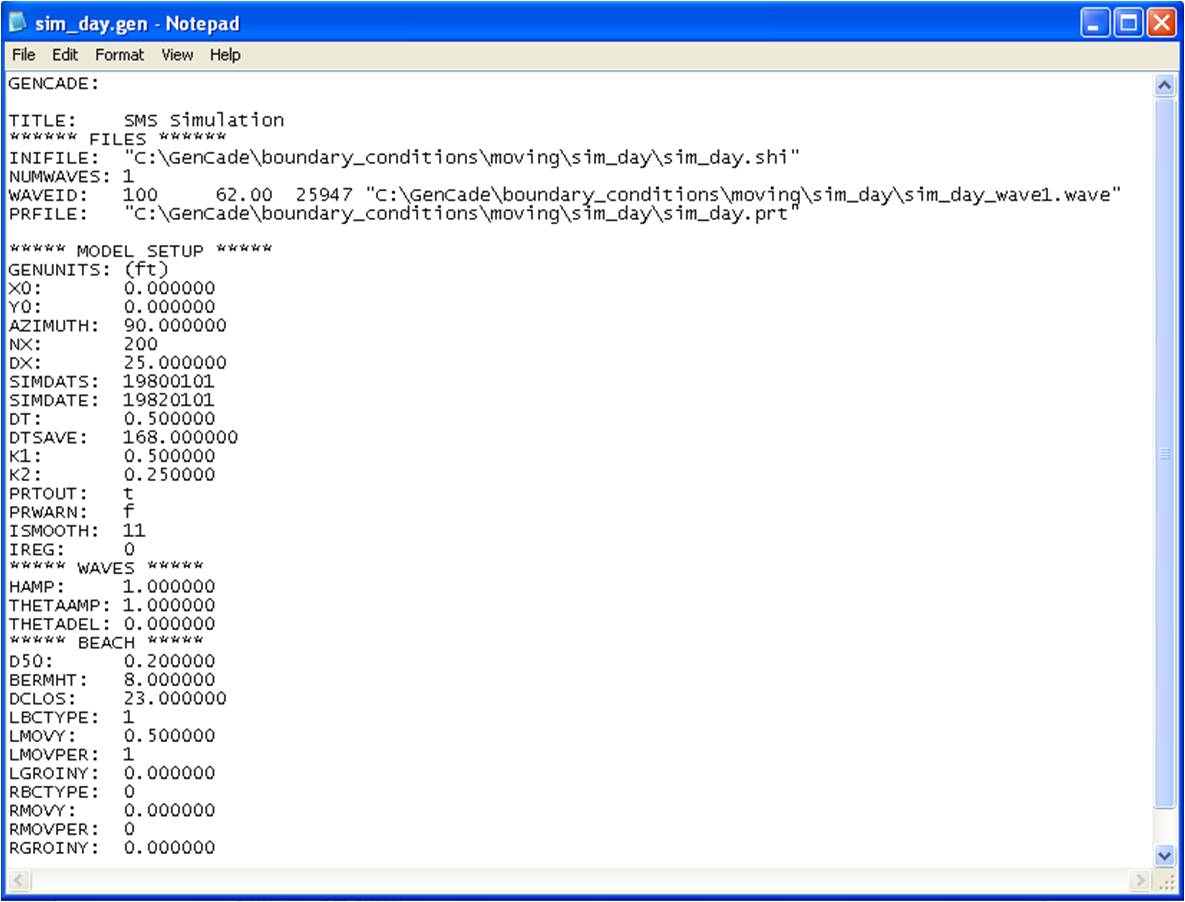The width and height of the screenshot is (1185, 902).
Task: Click the IREG: 0 value
Action: click(x=129, y=549)
